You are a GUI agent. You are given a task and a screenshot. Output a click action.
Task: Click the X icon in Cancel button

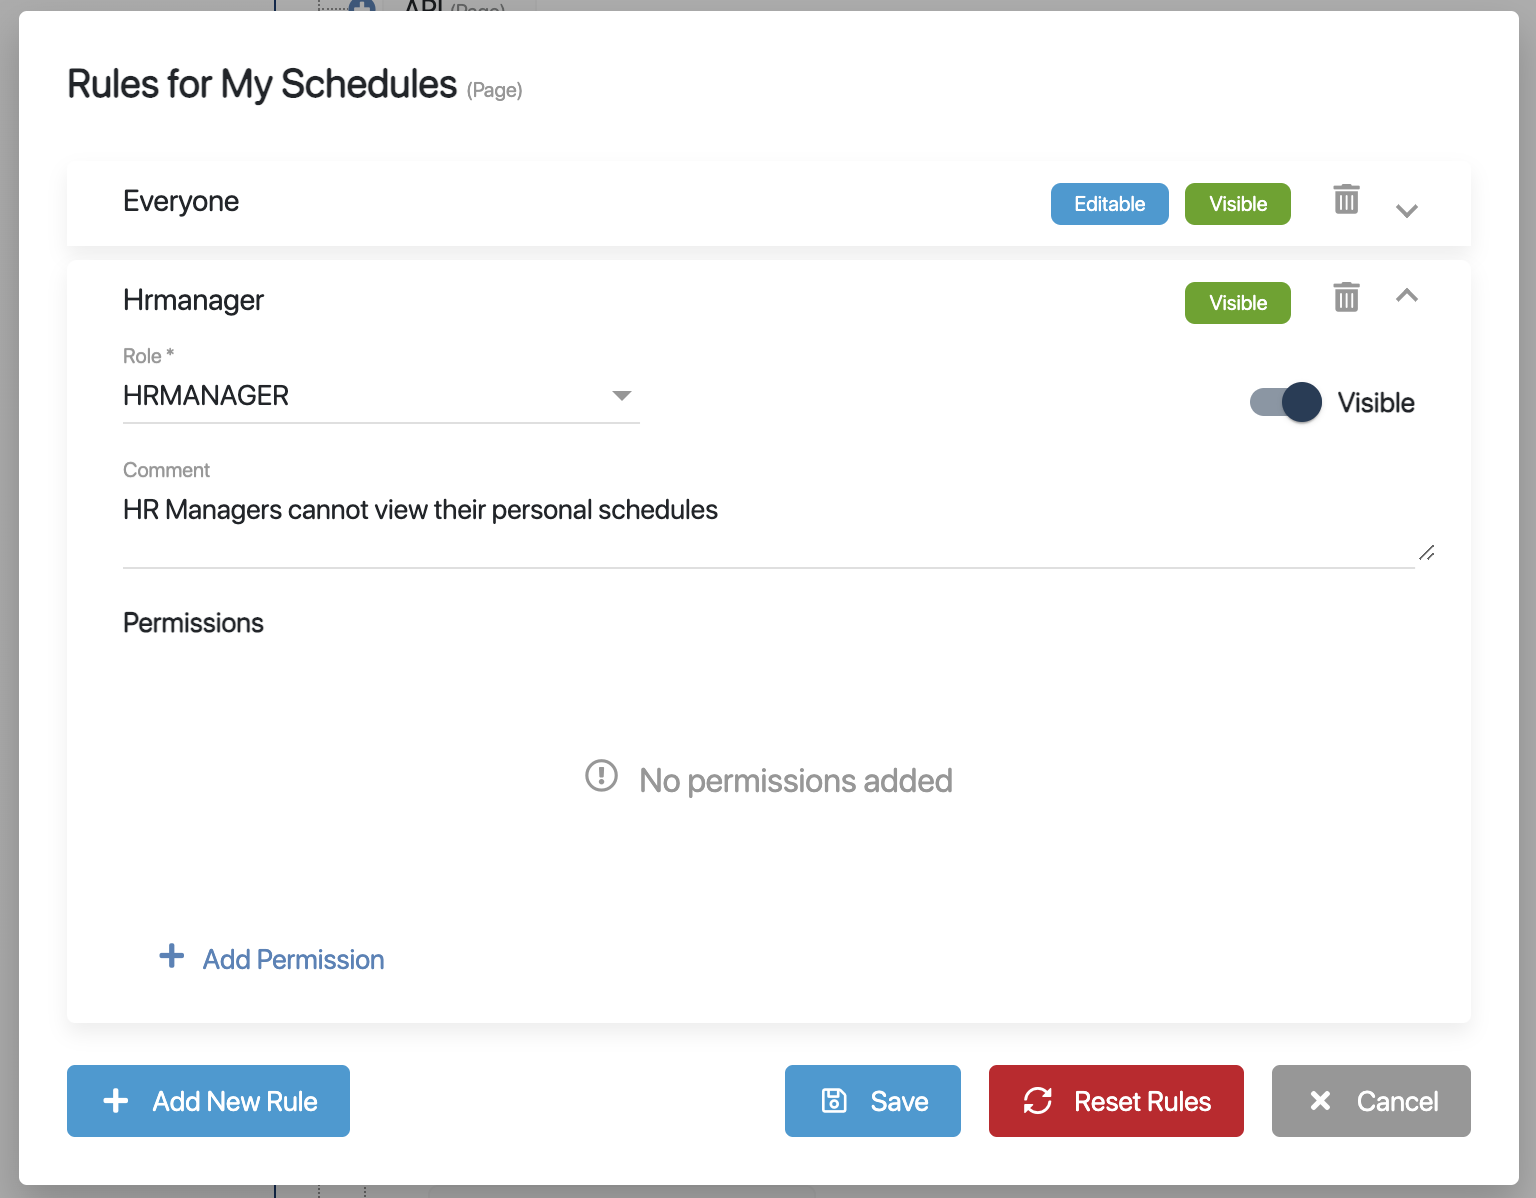pyautogui.click(x=1320, y=1101)
